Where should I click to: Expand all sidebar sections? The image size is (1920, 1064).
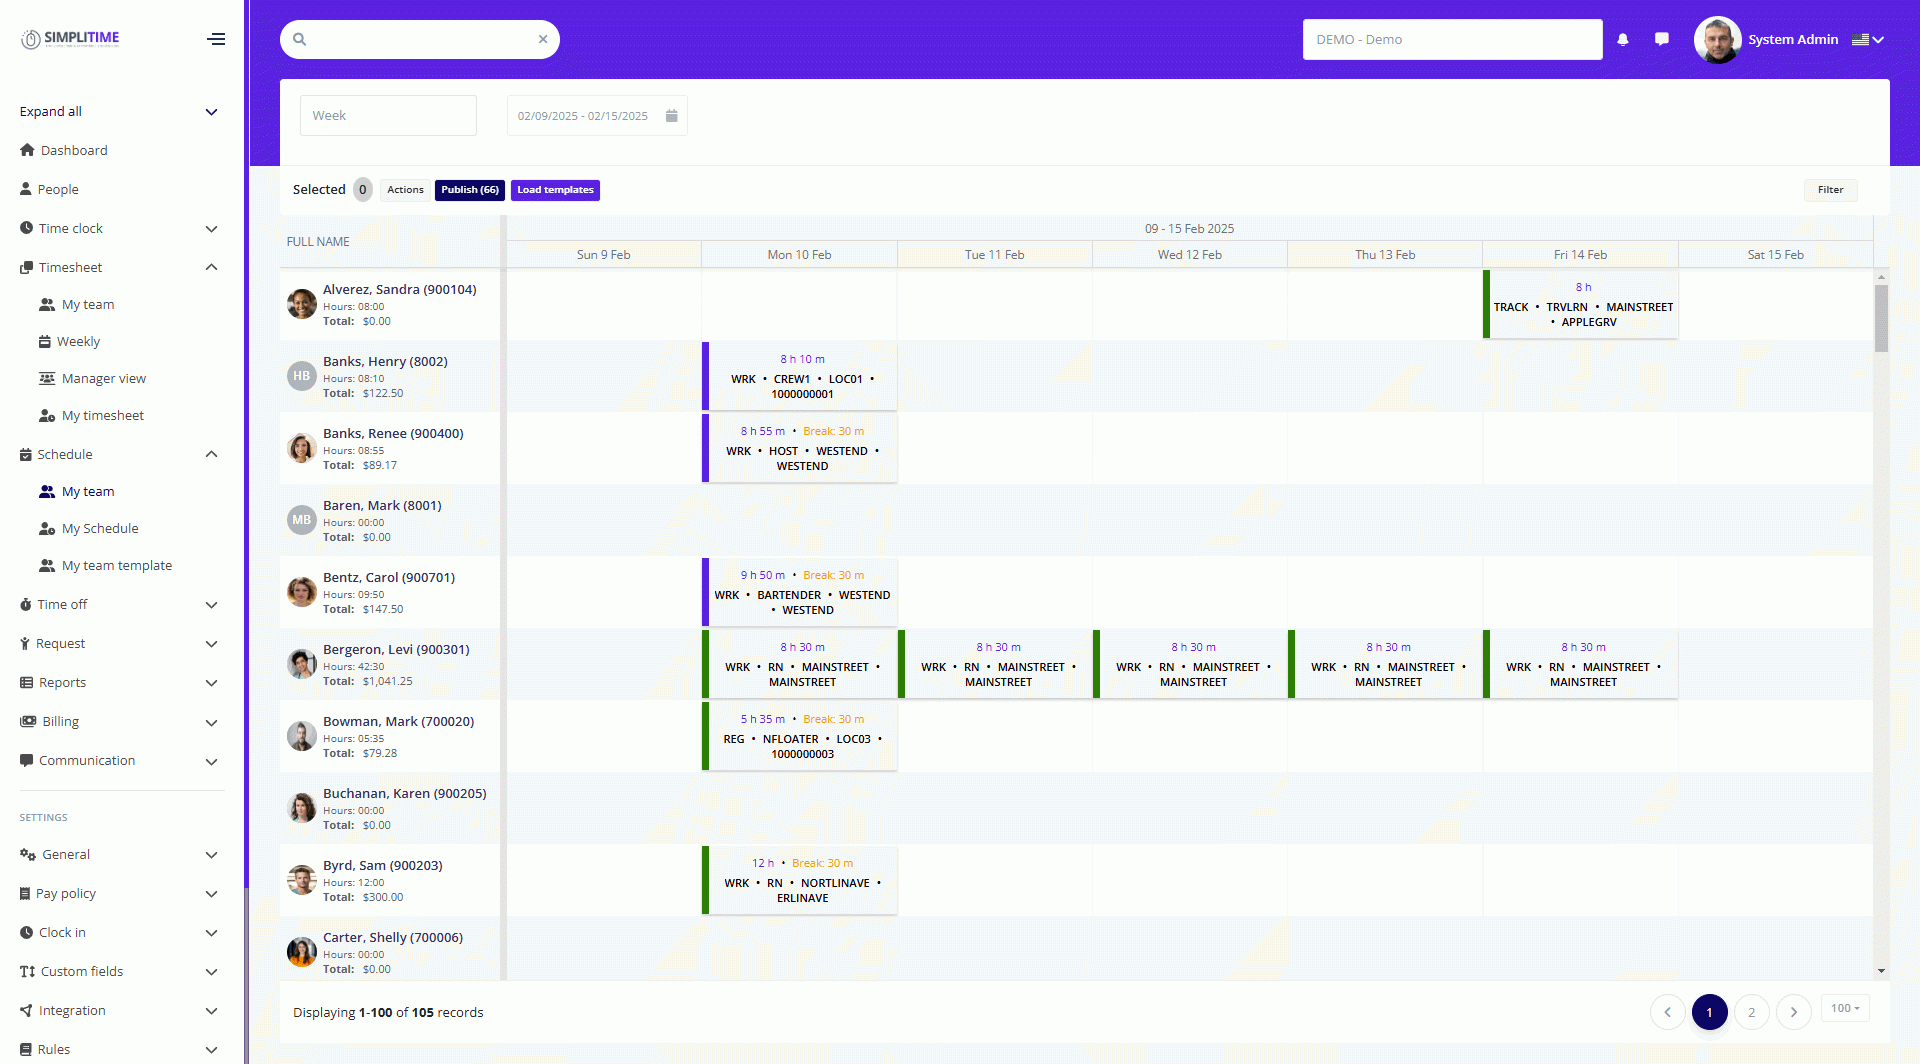coord(119,111)
